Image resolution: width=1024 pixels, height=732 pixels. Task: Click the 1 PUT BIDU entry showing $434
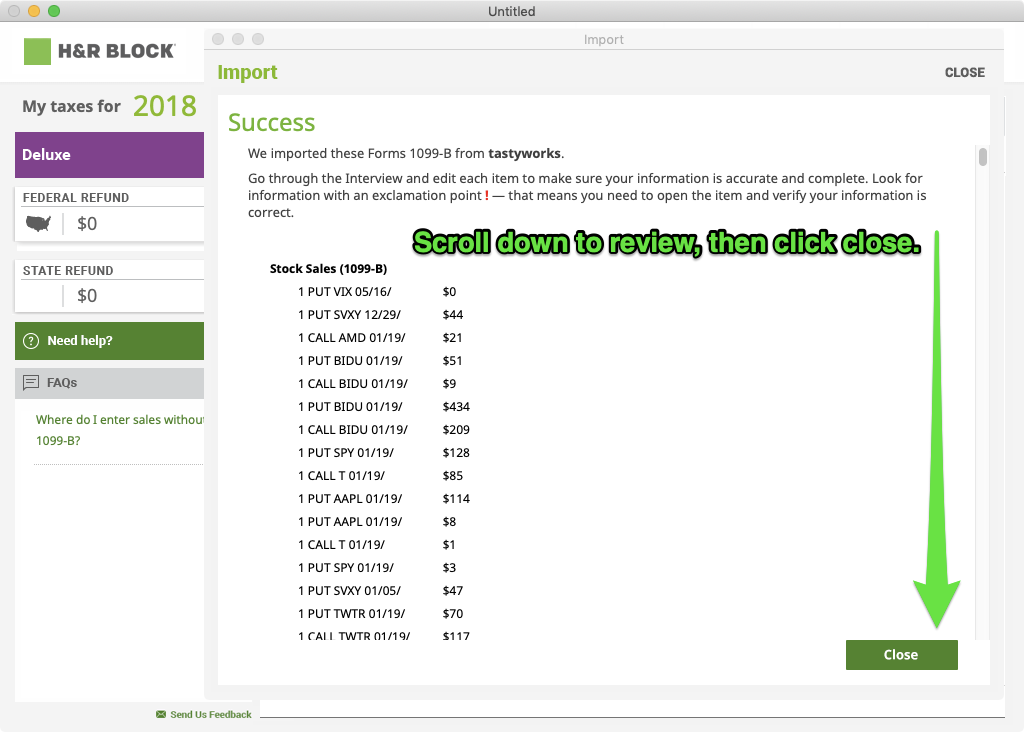pyautogui.click(x=350, y=407)
